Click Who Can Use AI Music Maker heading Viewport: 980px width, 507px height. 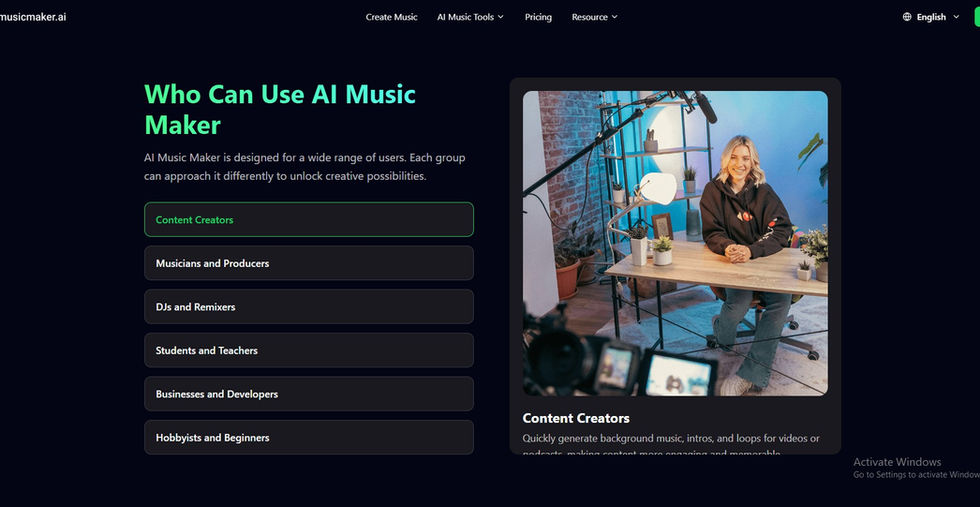tap(280, 109)
